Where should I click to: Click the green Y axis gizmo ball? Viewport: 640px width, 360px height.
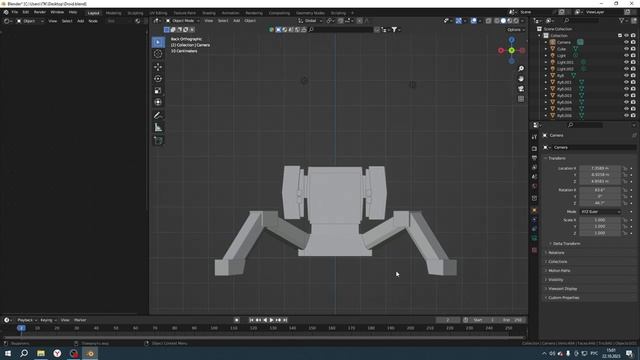tap(511, 50)
